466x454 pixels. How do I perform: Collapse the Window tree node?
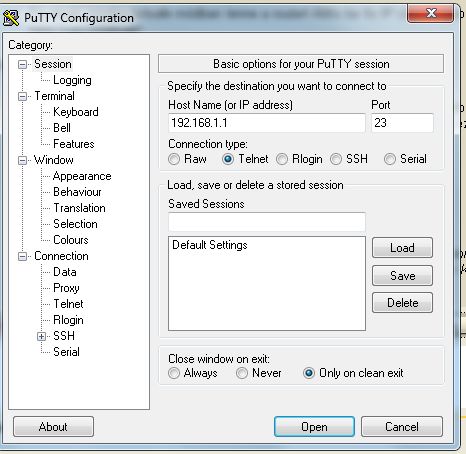click(22, 160)
